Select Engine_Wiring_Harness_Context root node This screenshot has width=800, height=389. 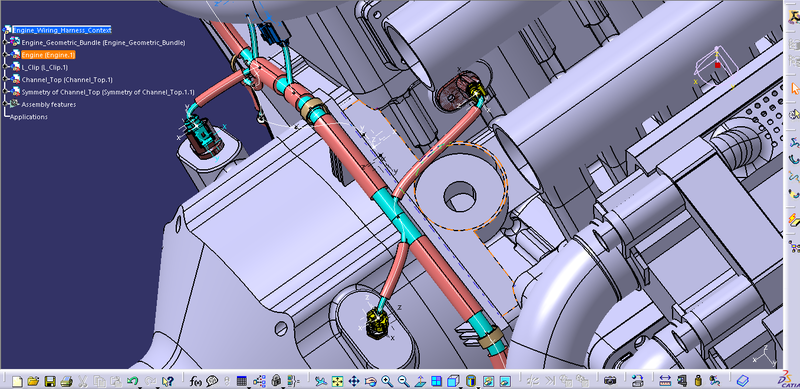pyautogui.click(x=61, y=30)
